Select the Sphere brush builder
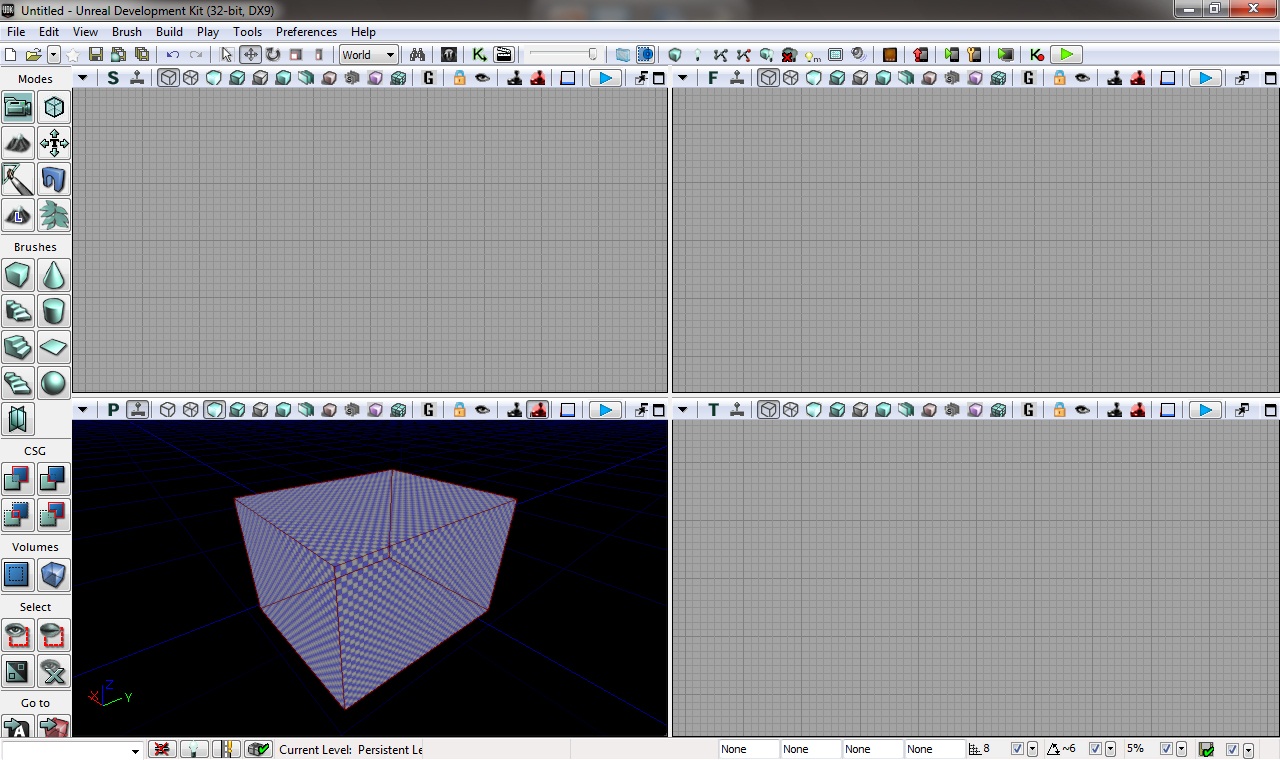 pyautogui.click(x=54, y=383)
